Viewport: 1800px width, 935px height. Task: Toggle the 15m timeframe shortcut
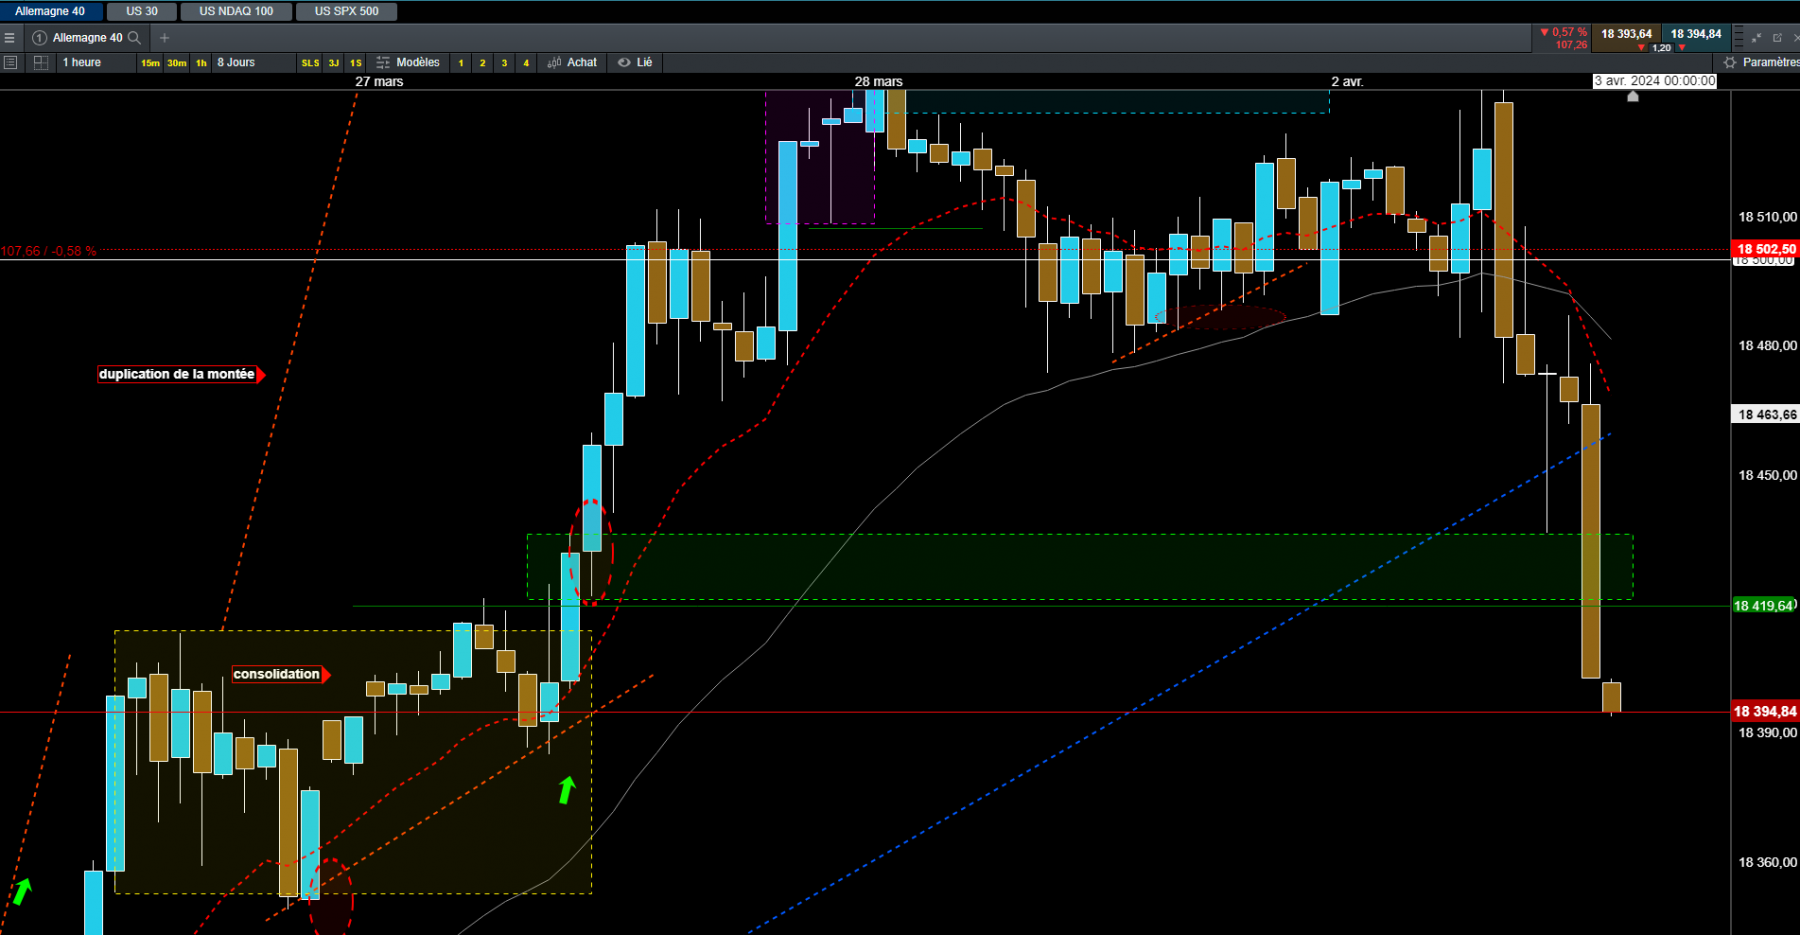click(x=150, y=63)
